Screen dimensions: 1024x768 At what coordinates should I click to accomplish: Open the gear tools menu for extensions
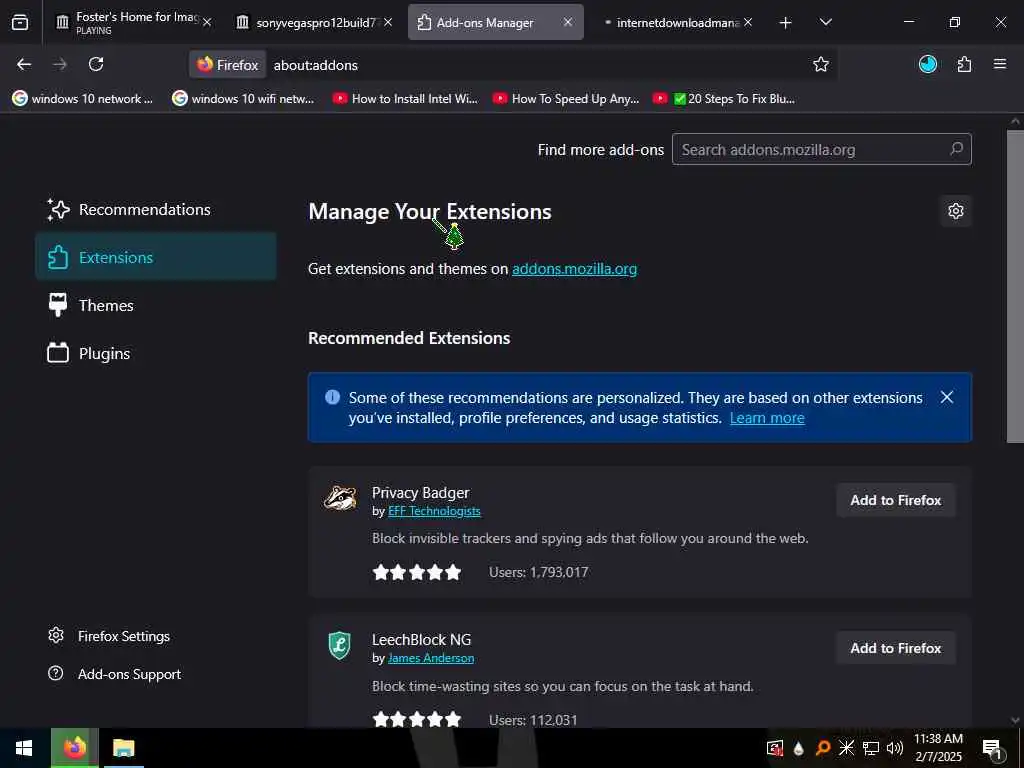click(955, 211)
